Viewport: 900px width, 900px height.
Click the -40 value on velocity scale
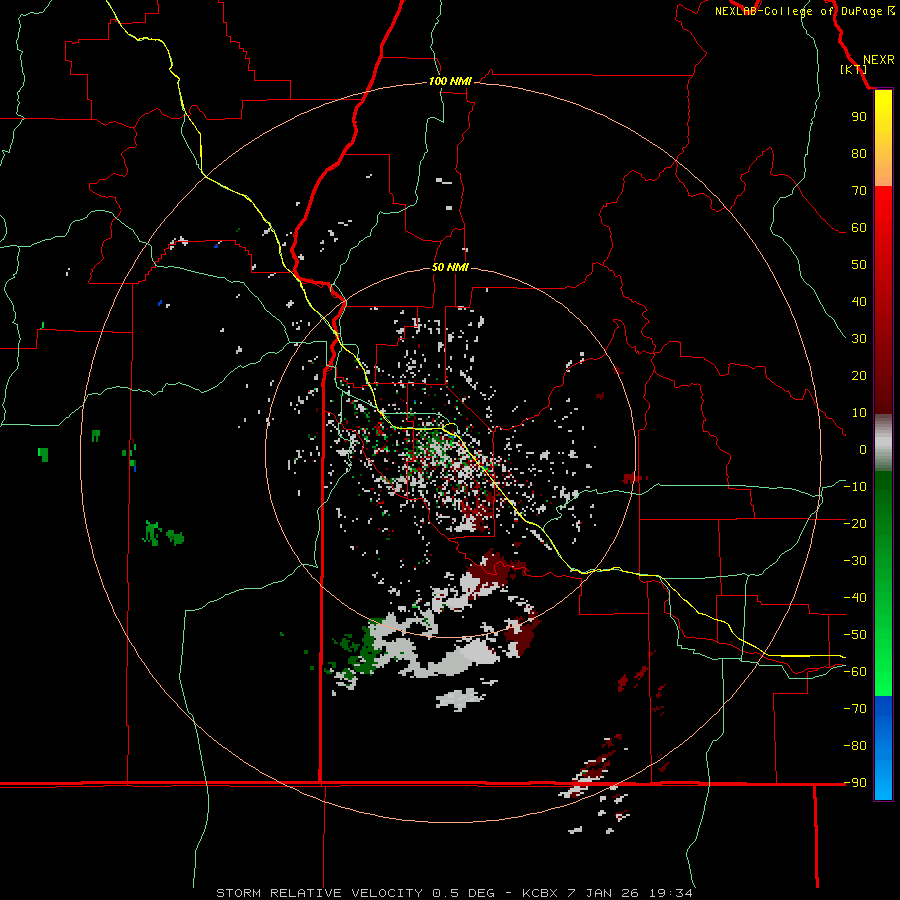[x=855, y=598]
